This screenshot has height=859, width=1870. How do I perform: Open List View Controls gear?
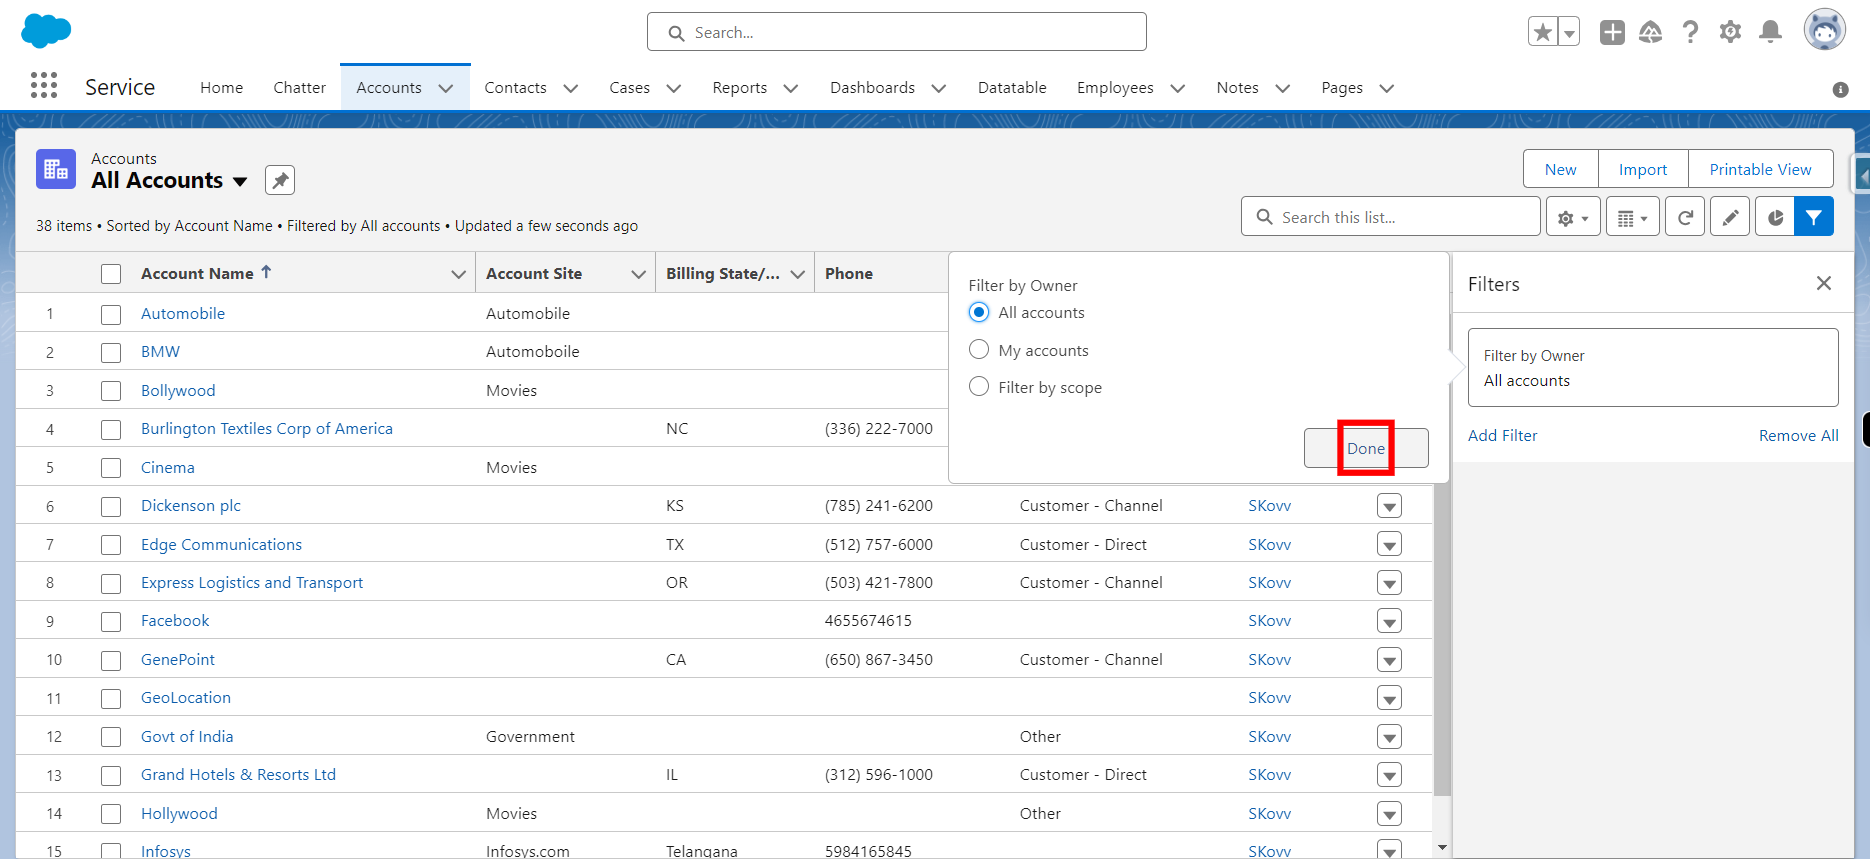coord(1573,217)
